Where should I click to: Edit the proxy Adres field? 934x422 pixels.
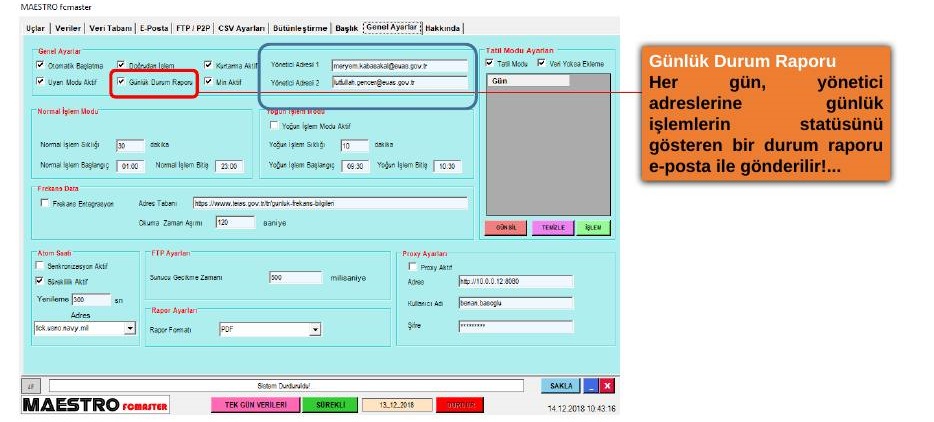click(x=516, y=281)
